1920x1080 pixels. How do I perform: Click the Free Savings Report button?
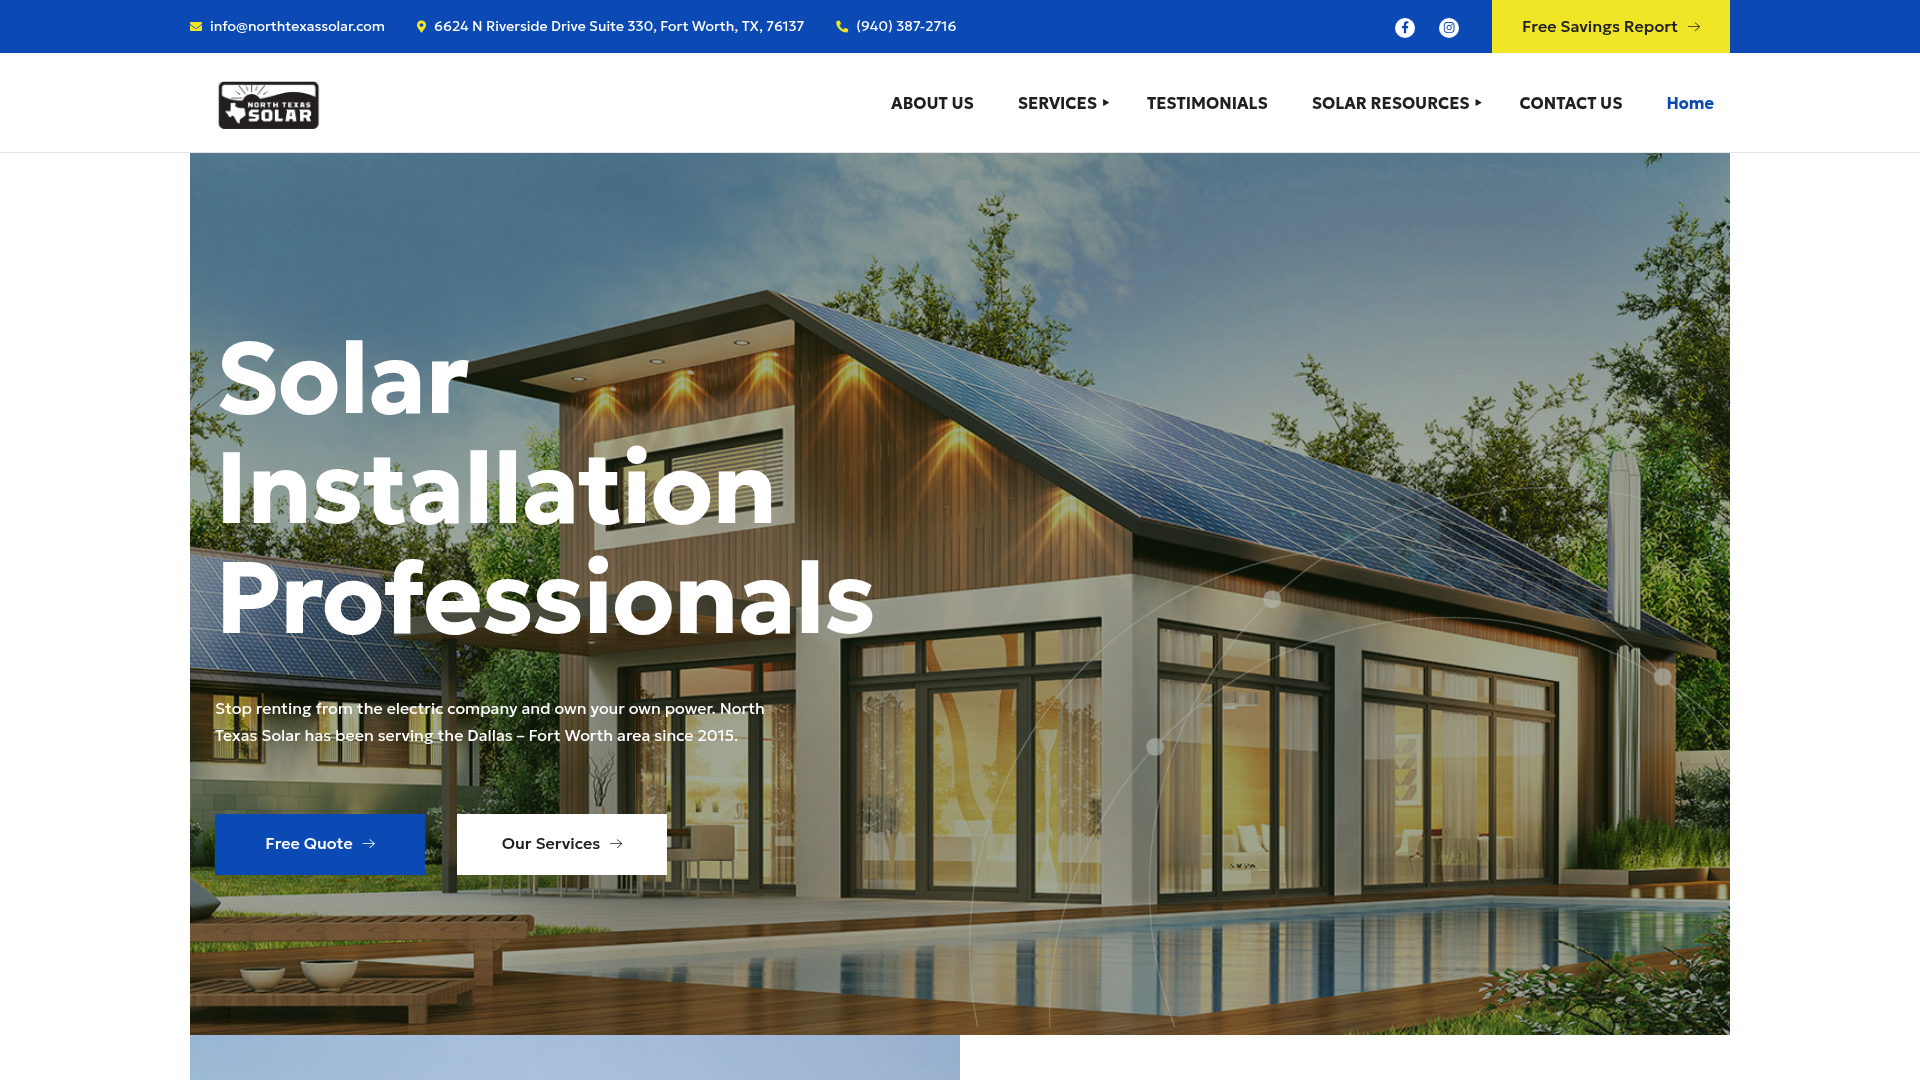click(1610, 27)
